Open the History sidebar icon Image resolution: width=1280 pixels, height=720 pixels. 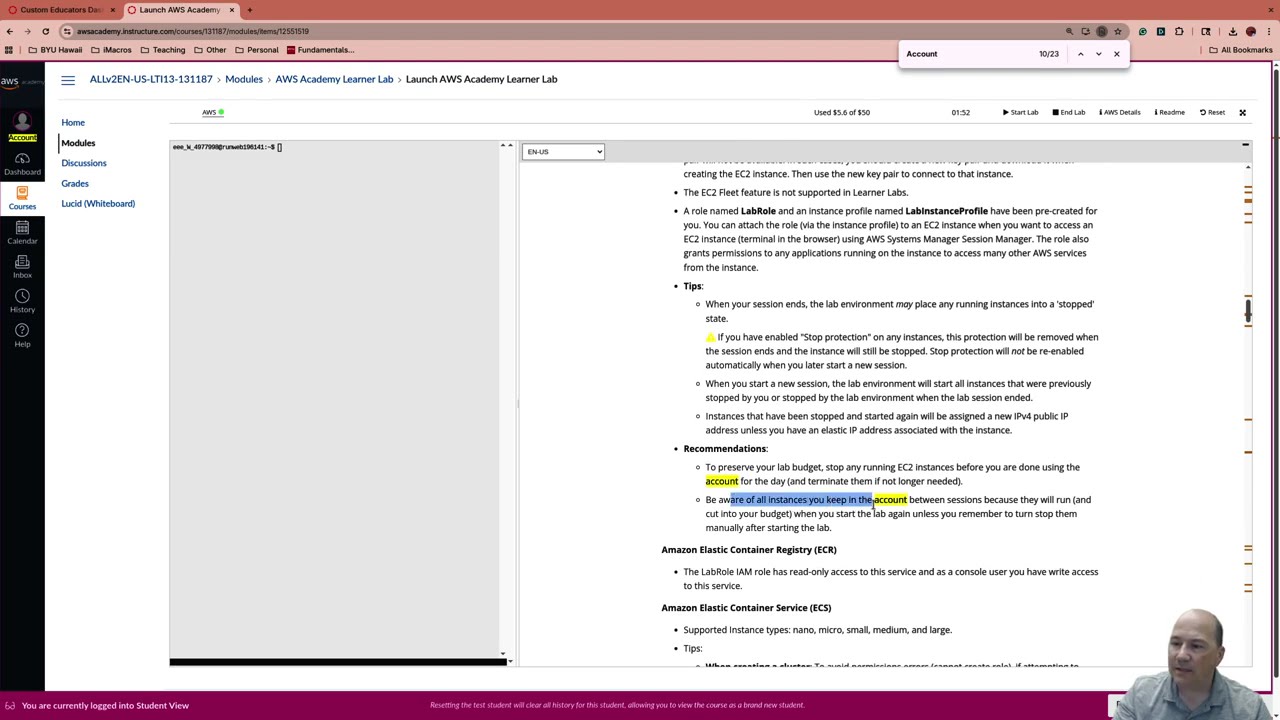click(x=22, y=301)
